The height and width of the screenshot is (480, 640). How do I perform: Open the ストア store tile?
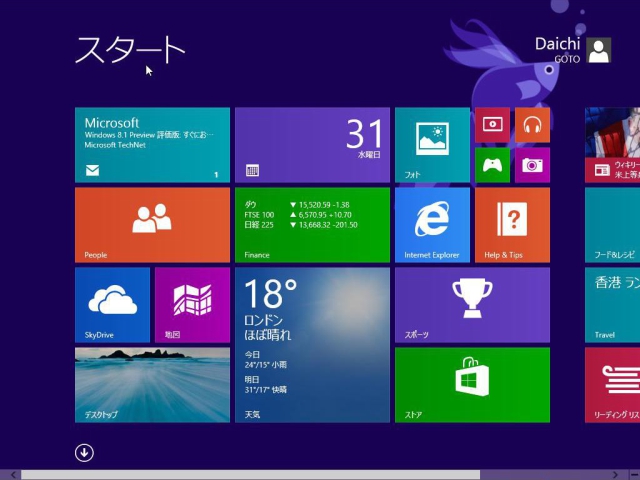tap(472, 385)
